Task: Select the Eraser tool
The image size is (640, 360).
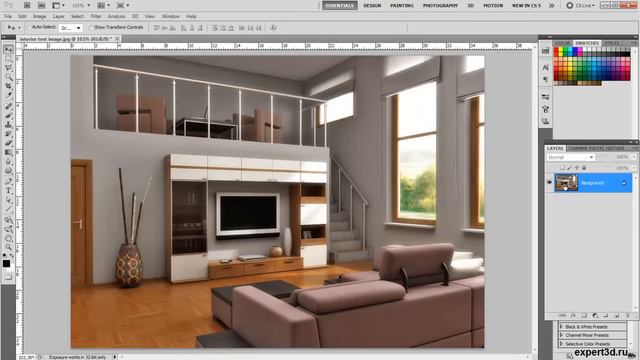Action: pyautogui.click(x=8, y=143)
